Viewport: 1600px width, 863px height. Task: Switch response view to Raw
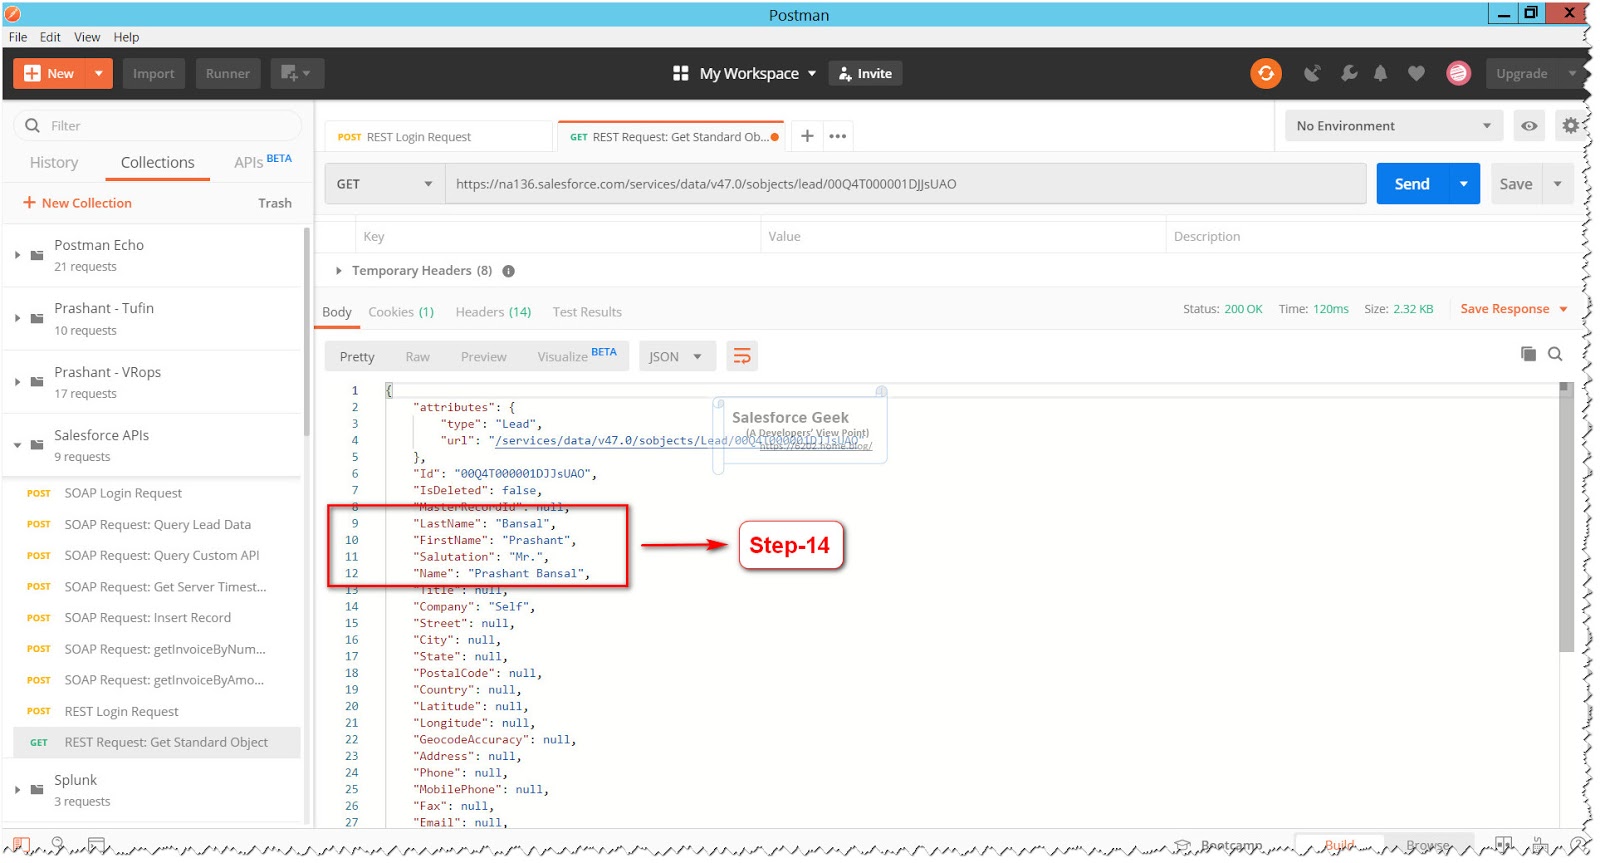[417, 357]
